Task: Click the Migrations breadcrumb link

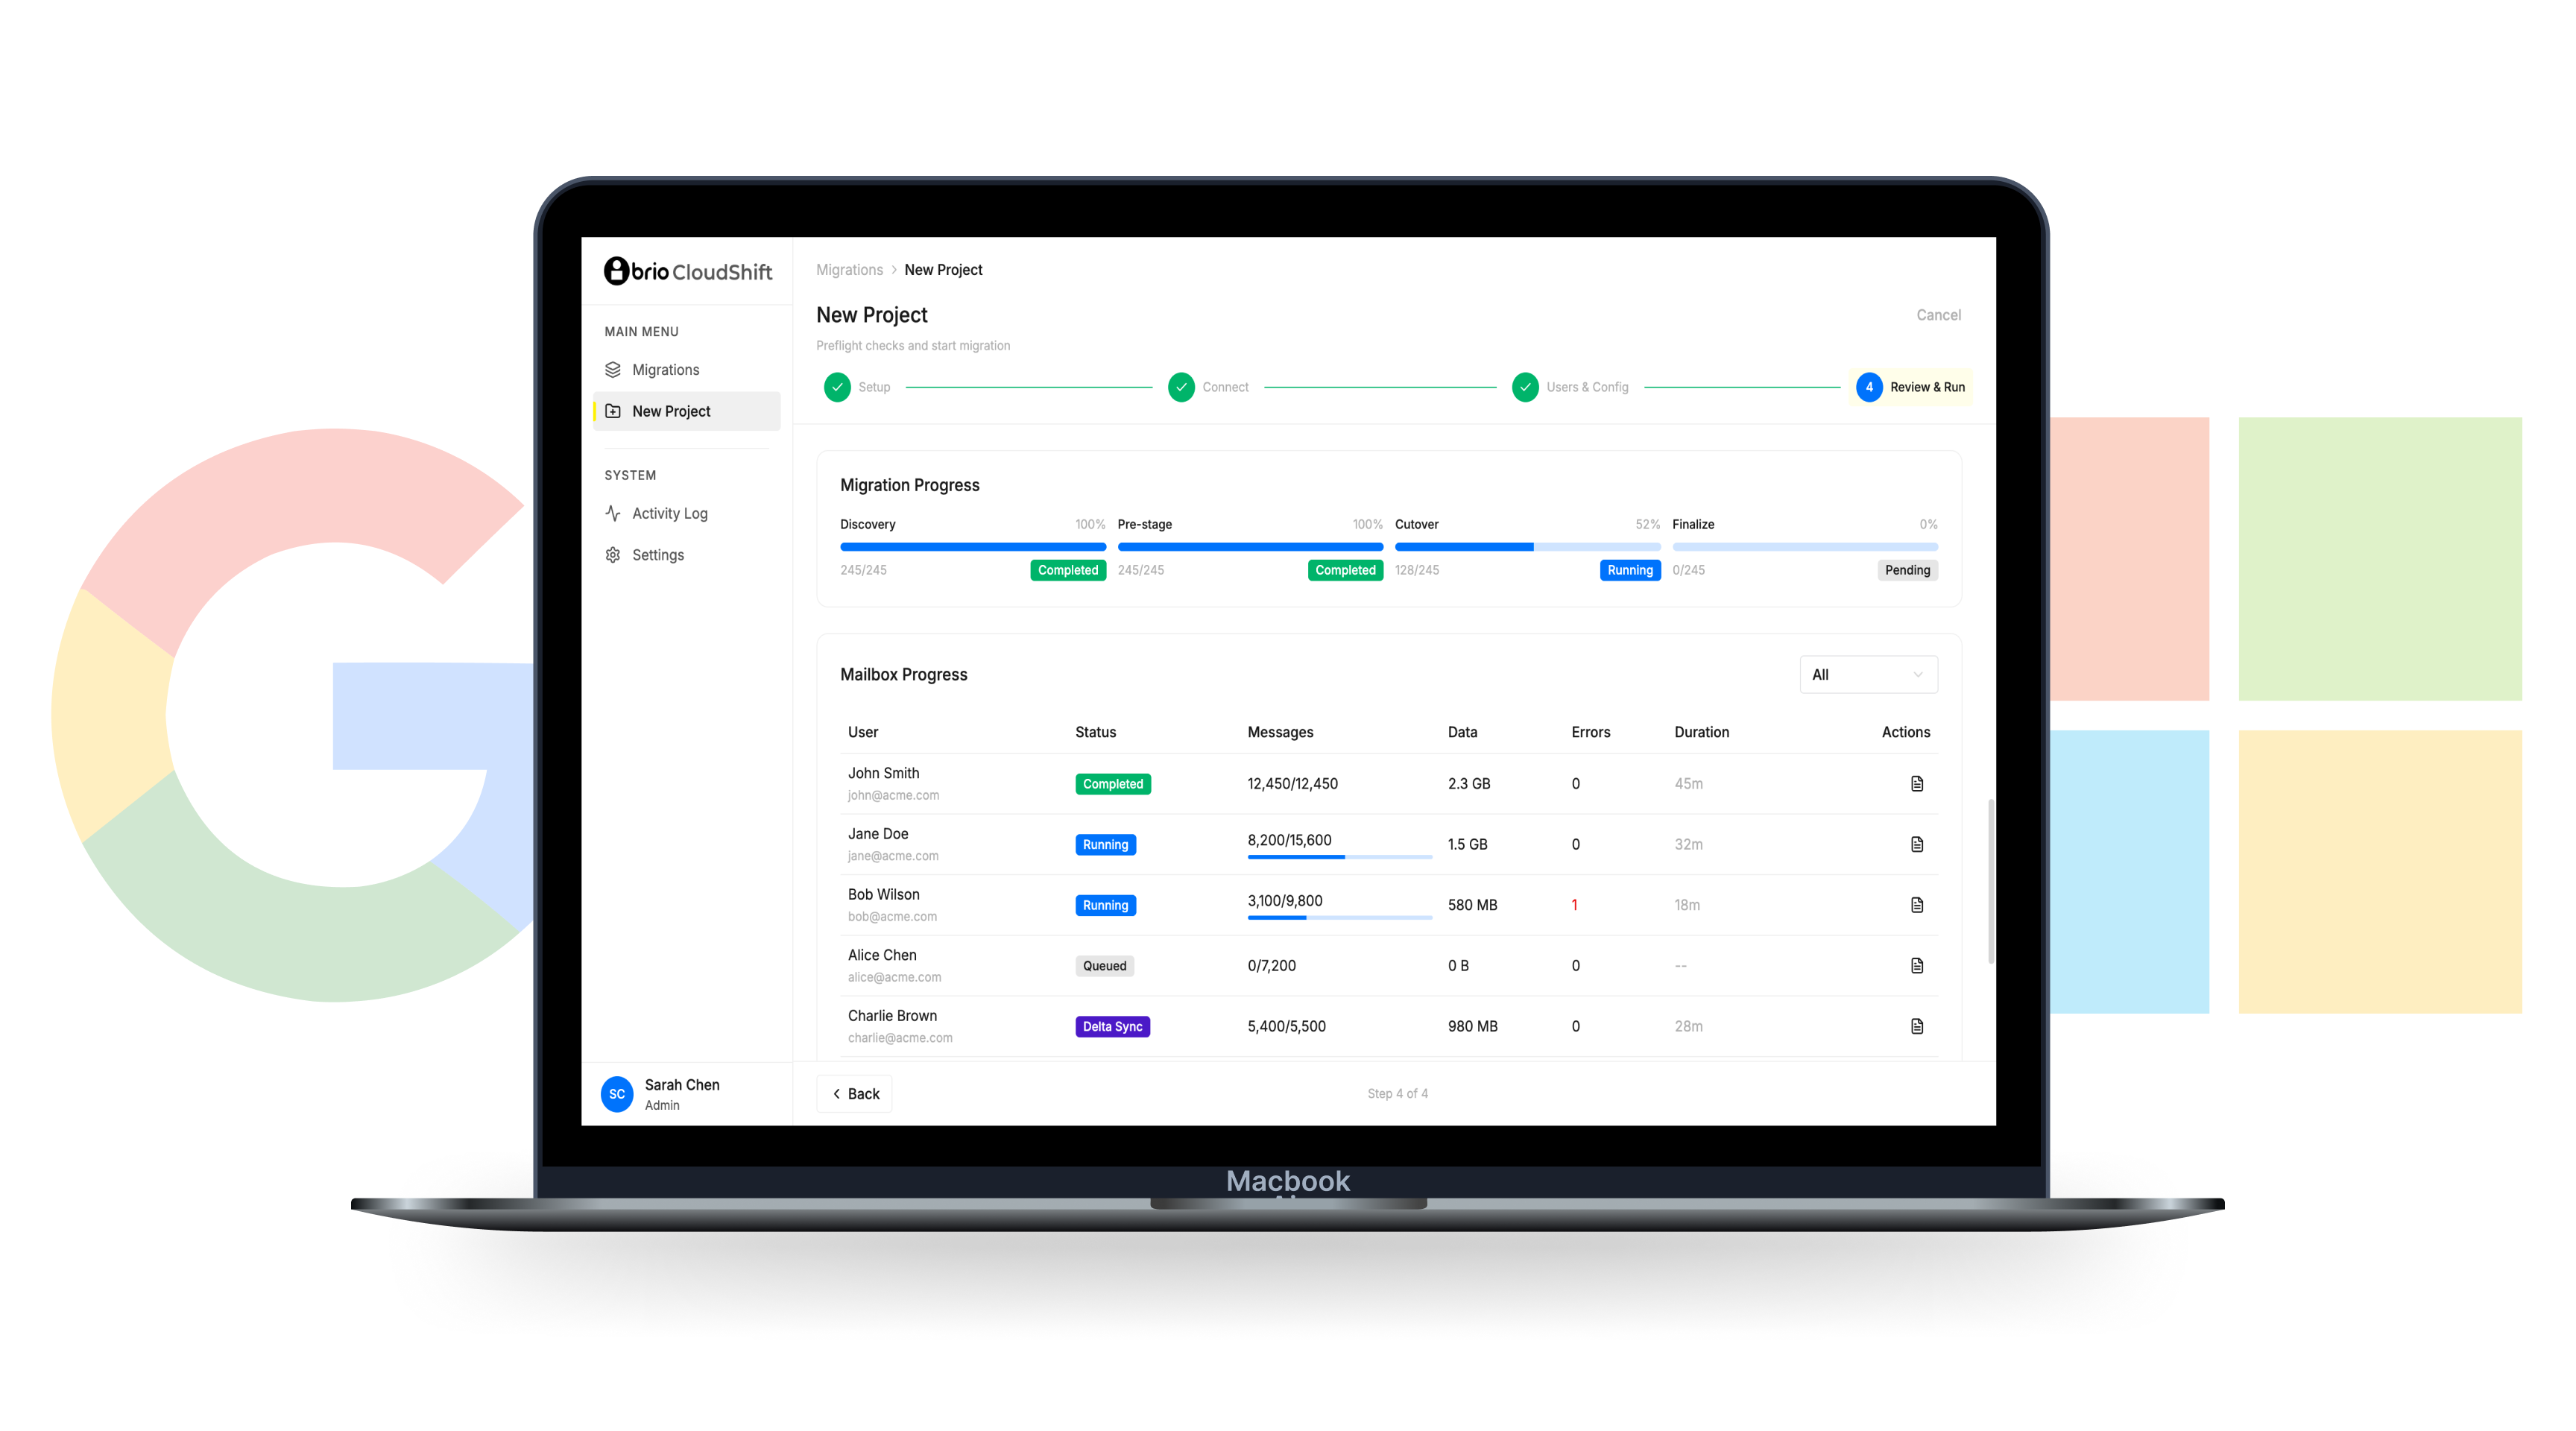Action: (x=849, y=270)
